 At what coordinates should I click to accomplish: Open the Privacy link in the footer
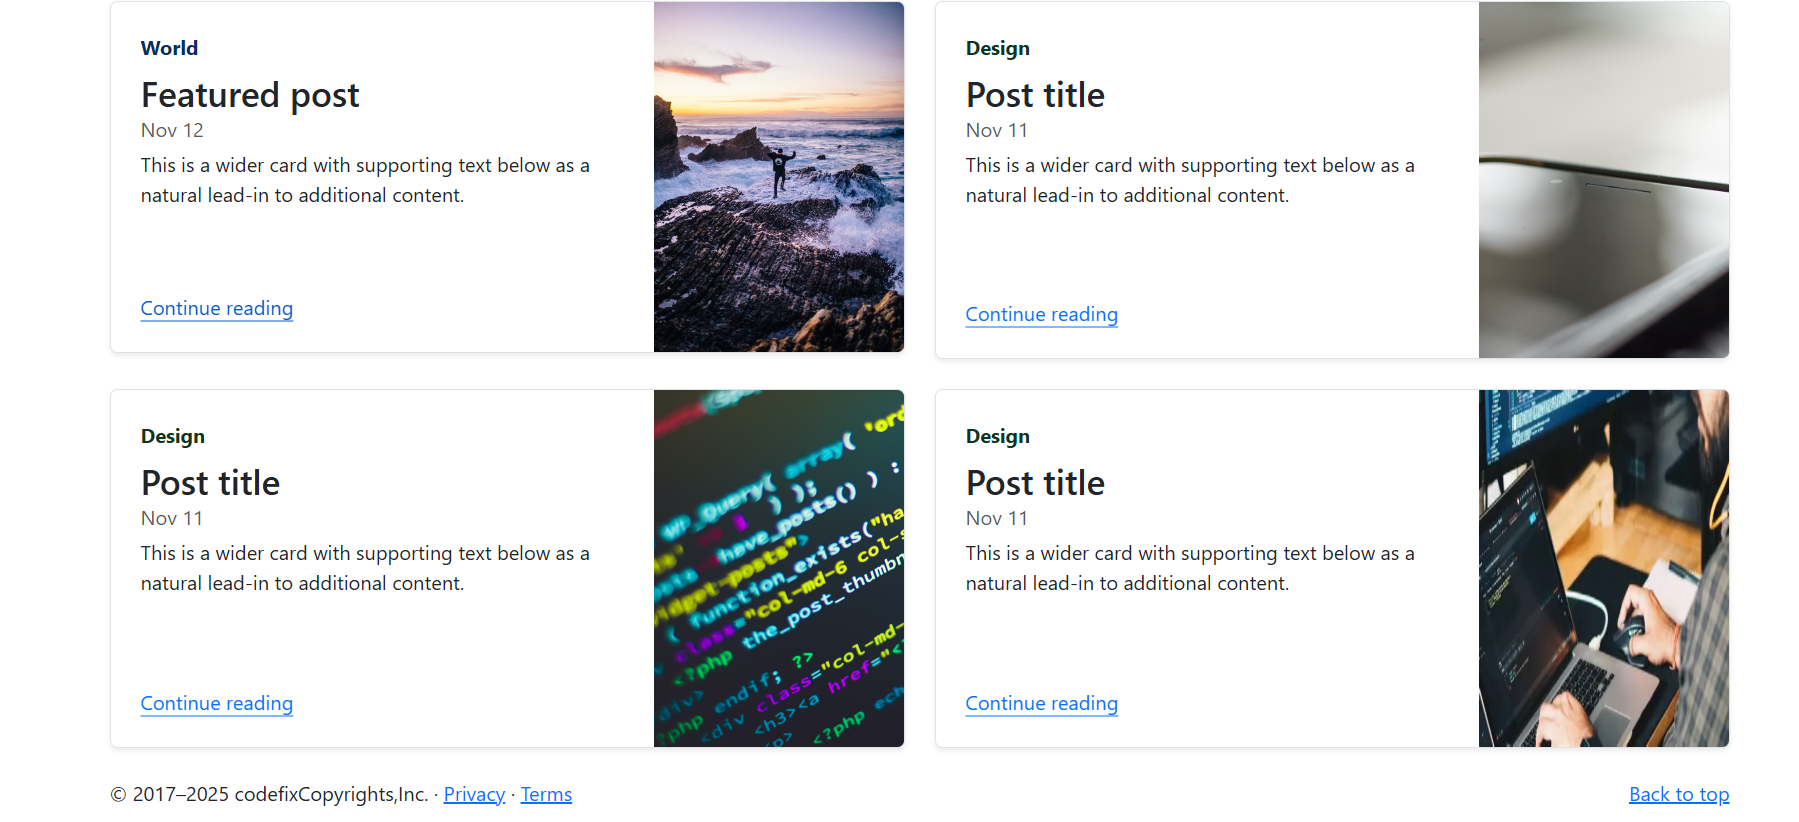(474, 794)
